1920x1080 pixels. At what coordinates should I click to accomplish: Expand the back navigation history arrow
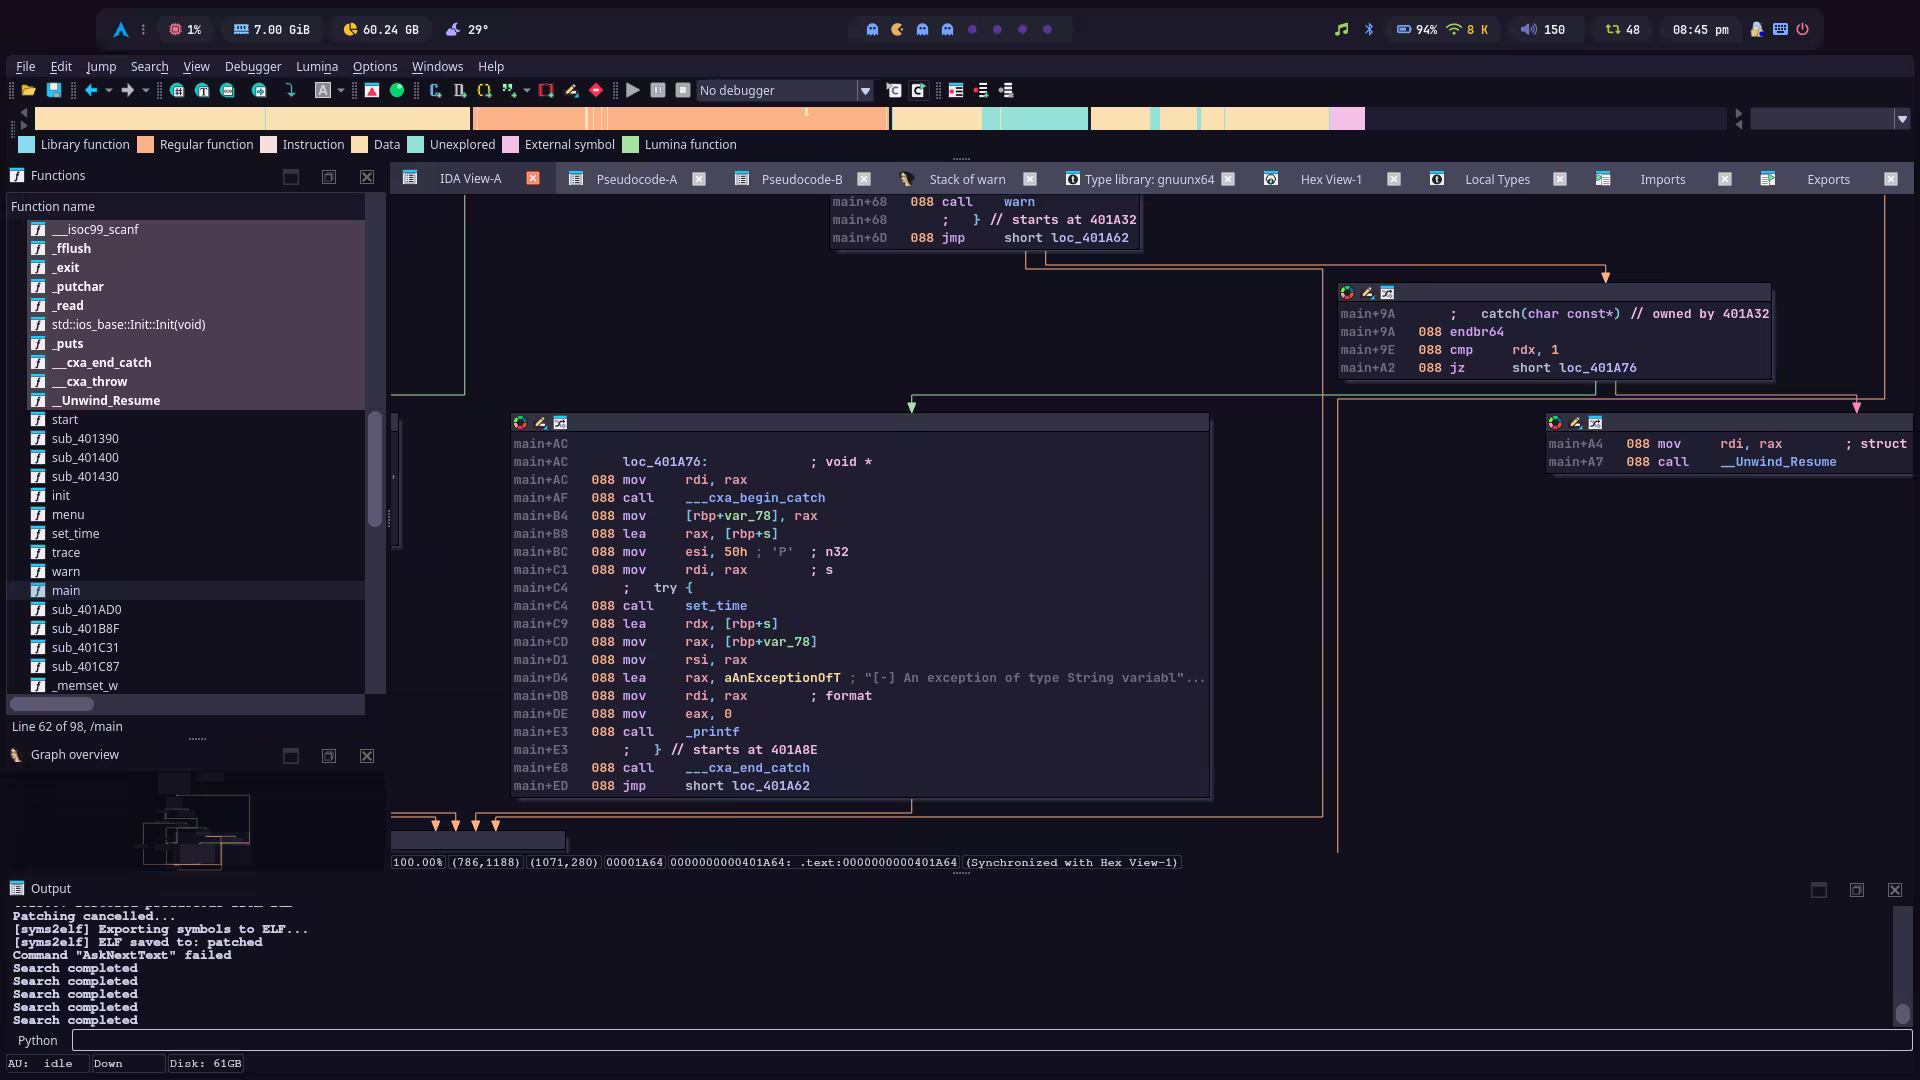coord(108,91)
